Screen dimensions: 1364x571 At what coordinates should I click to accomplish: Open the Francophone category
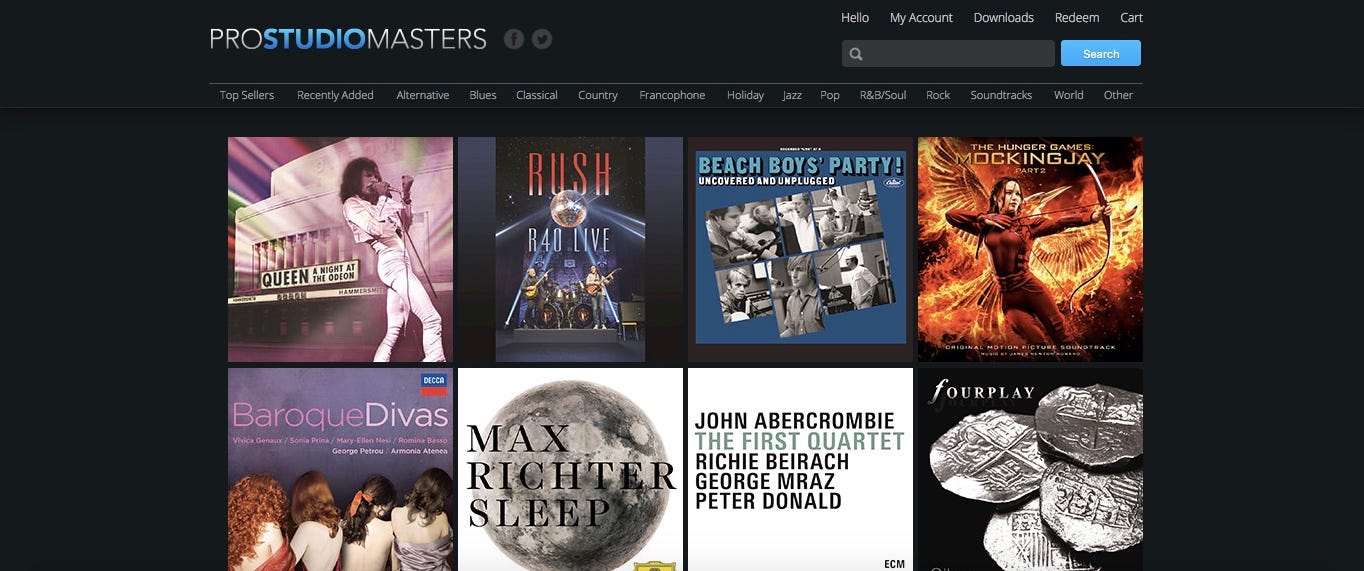coord(672,95)
